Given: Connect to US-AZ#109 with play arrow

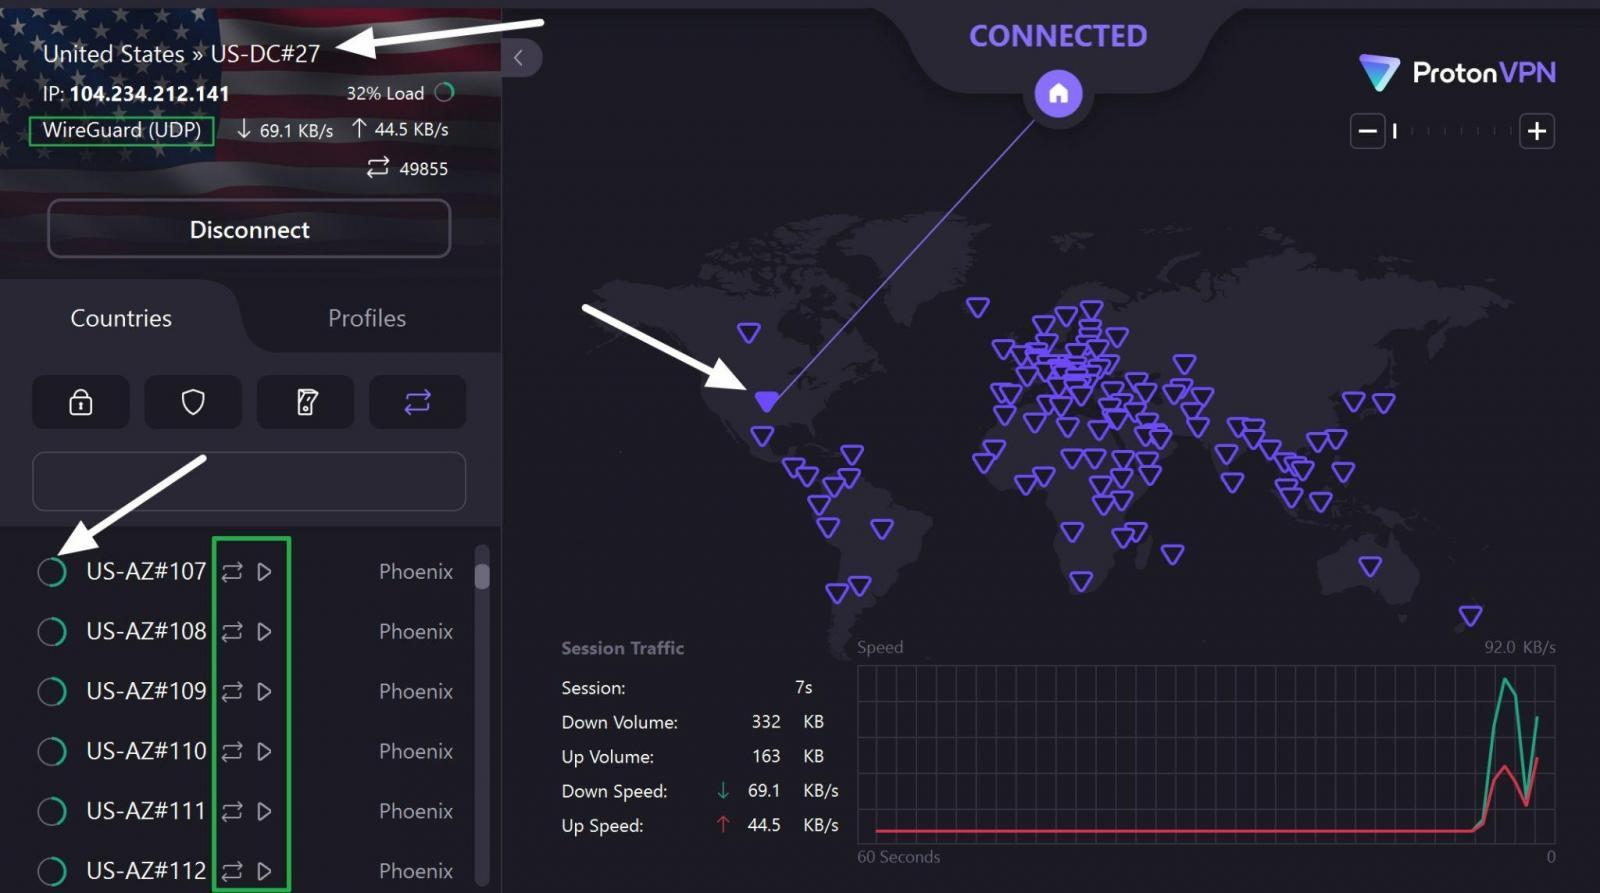Looking at the screenshot, I should point(264,692).
